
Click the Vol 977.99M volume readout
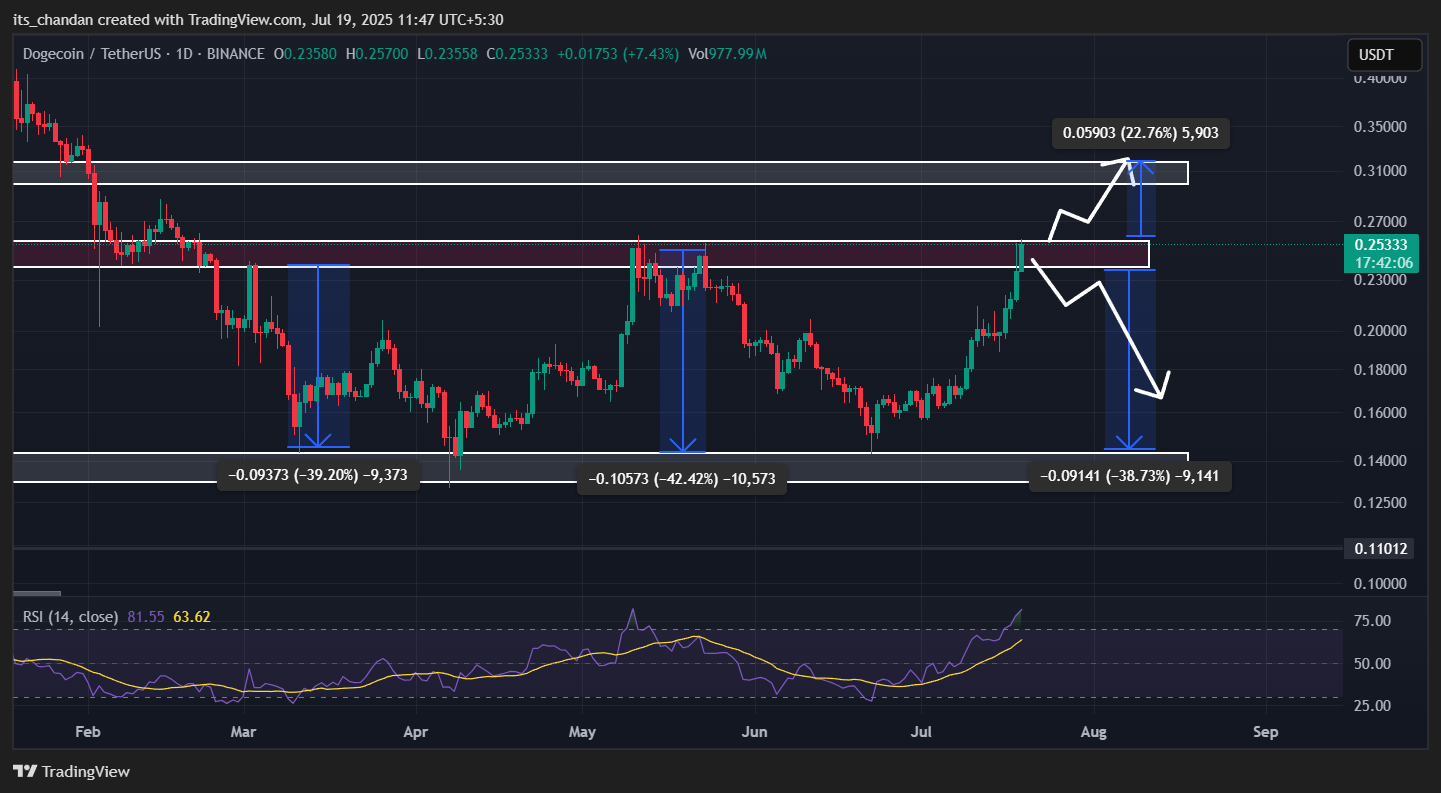click(727, 54)
